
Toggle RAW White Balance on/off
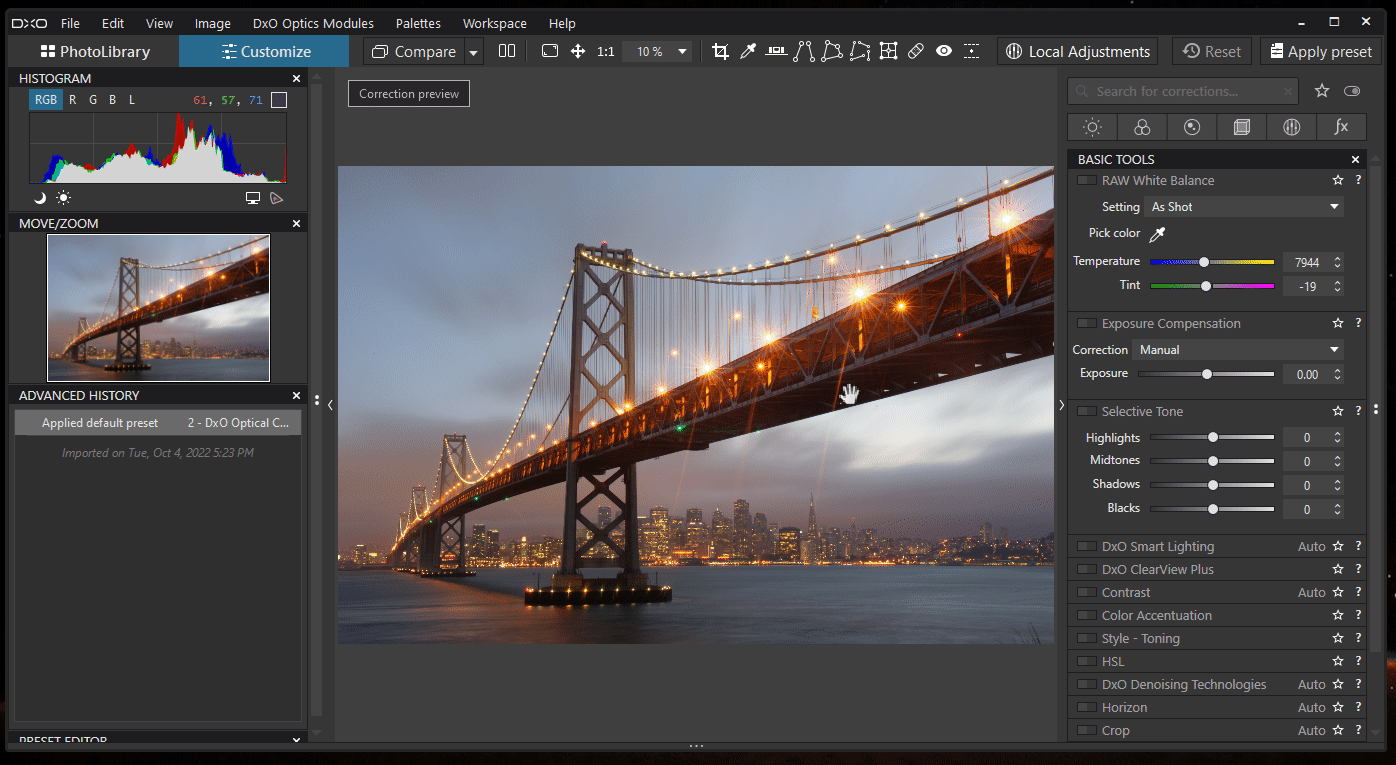point(1086,181)
